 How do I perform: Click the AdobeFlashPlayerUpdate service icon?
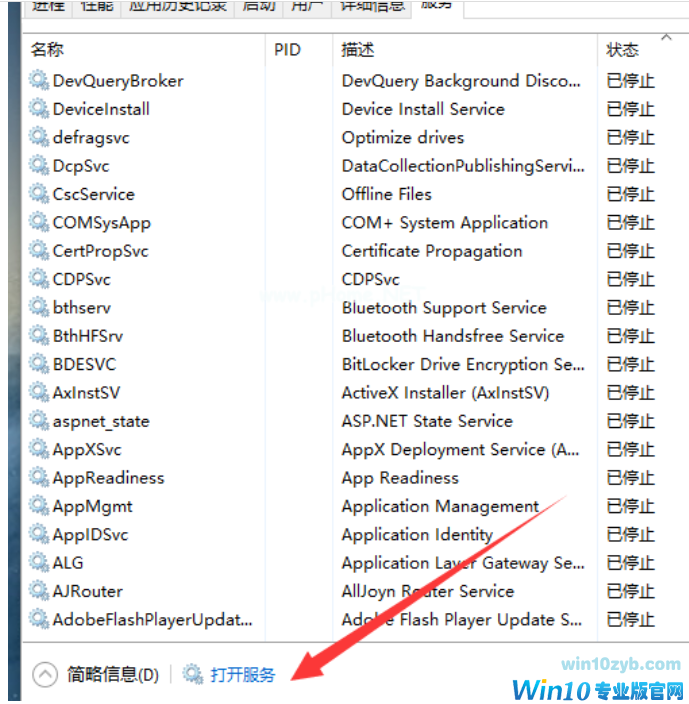tap(39, 620)
